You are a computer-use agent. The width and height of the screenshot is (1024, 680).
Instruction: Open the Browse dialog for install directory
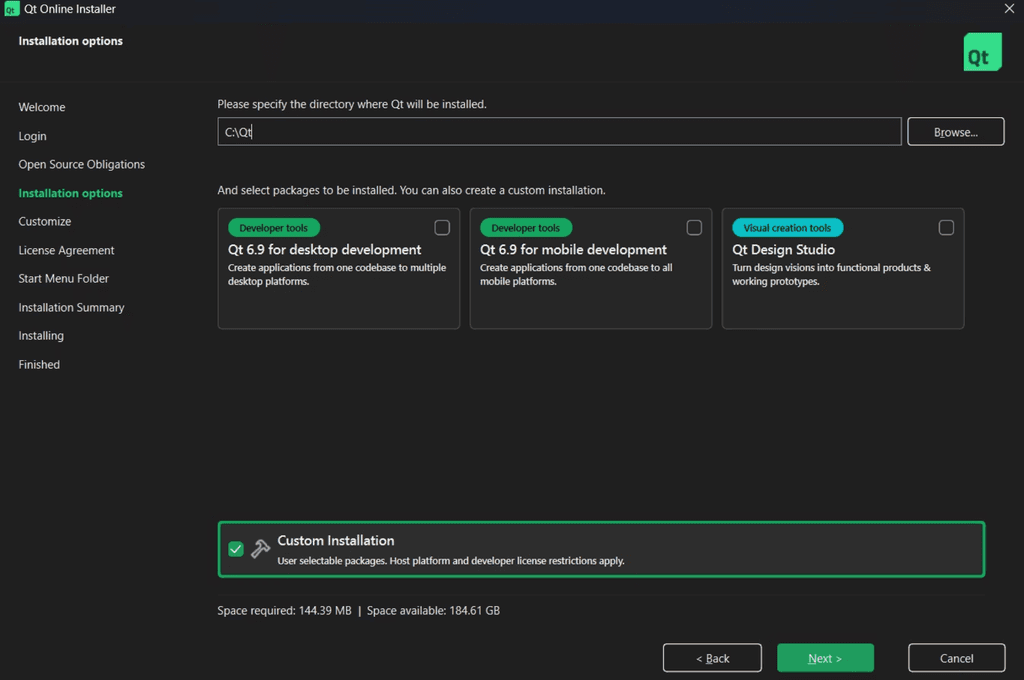coord(955,131)
